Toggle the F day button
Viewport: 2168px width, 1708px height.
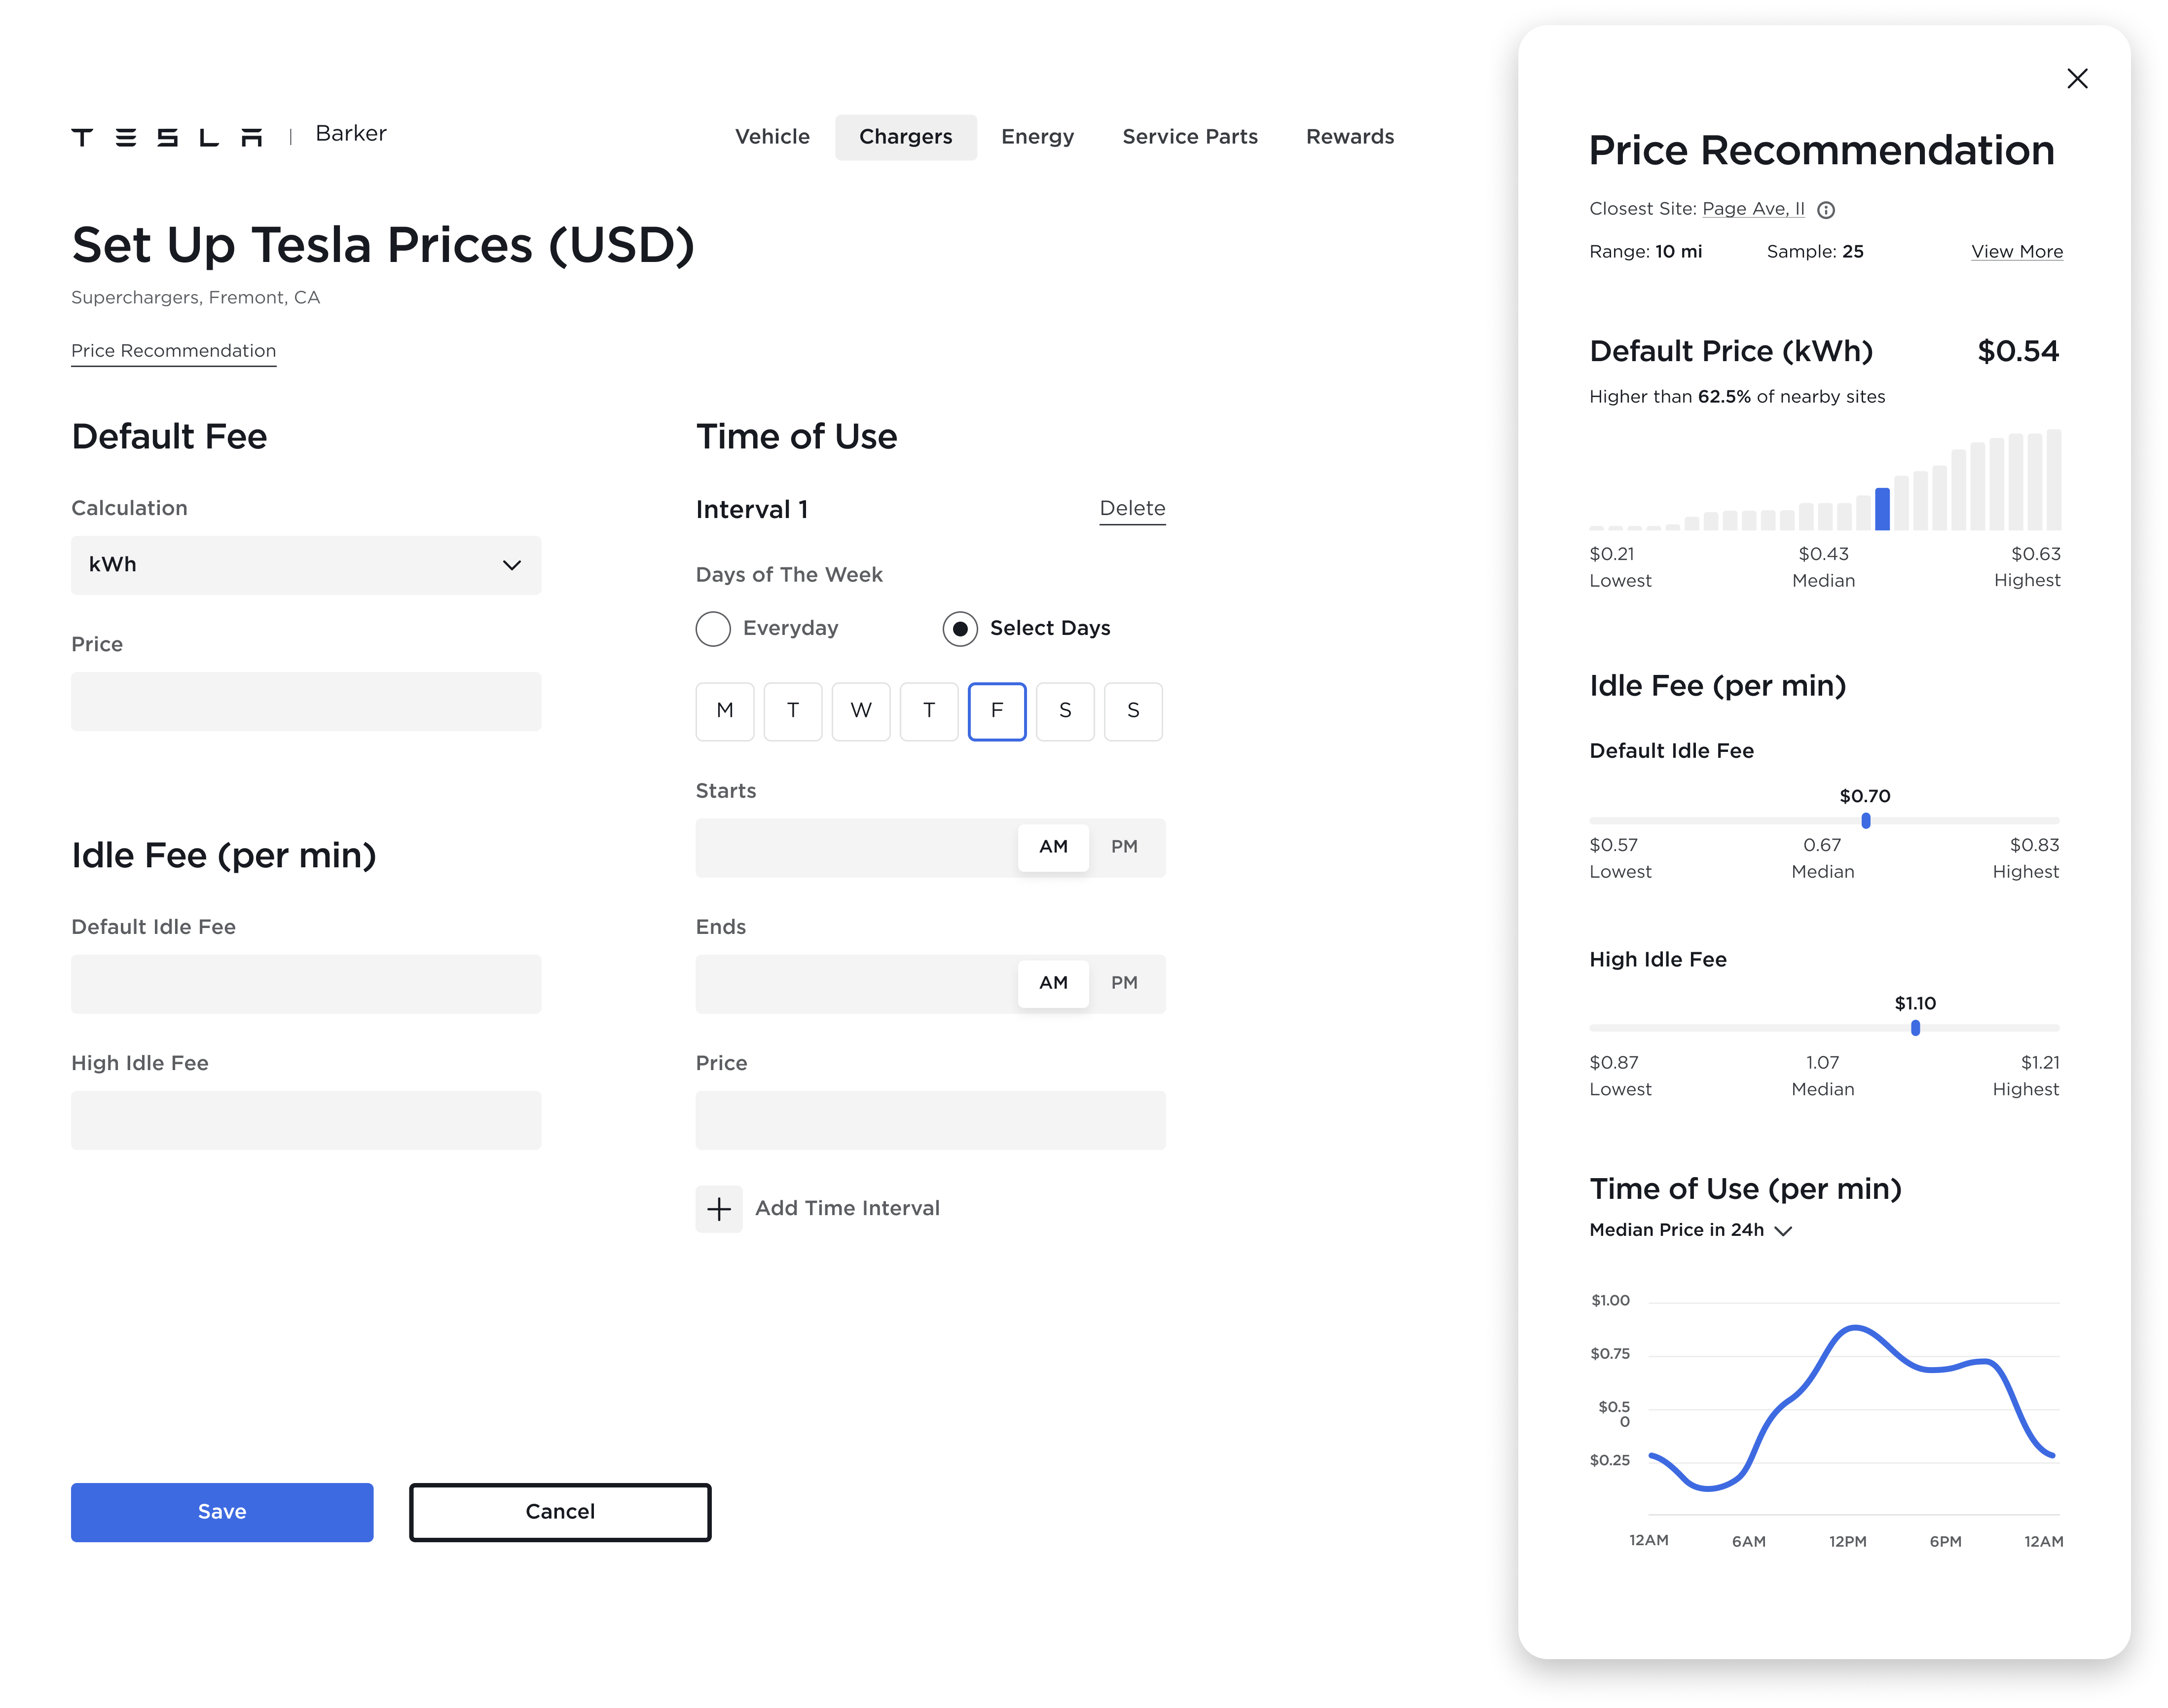[997, 711]
